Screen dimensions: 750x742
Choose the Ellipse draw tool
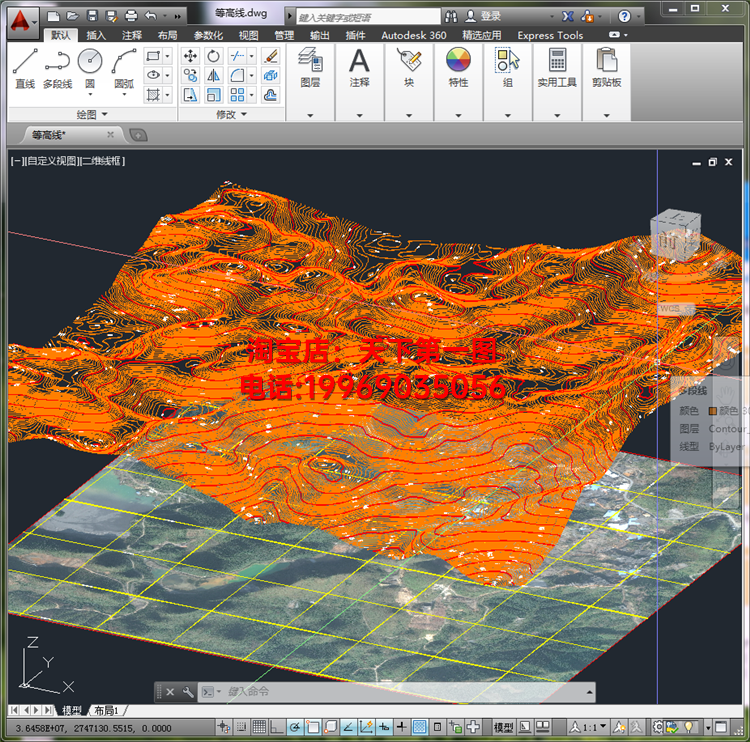coord(153,75)
